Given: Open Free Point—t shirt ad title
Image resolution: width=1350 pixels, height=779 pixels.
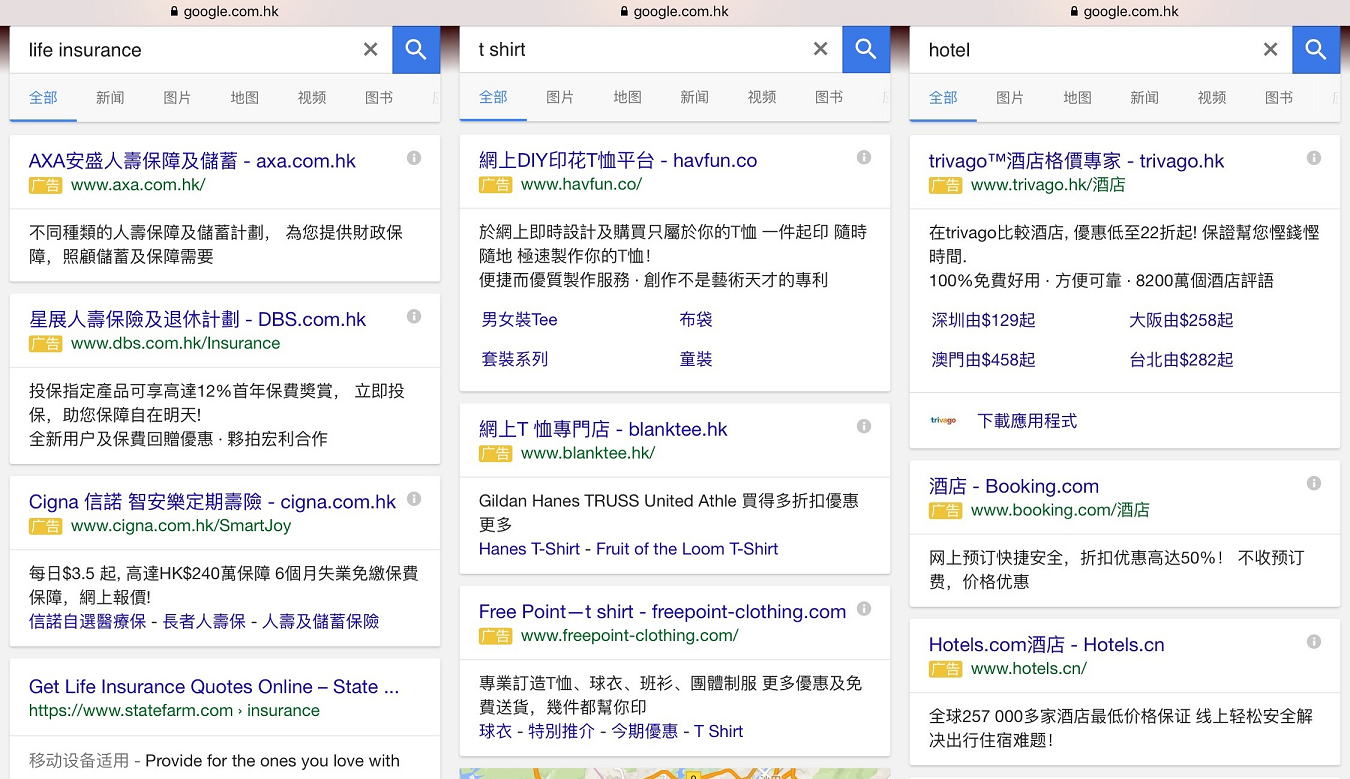Looking at the screenshot, I should click(x=662, y=612).
